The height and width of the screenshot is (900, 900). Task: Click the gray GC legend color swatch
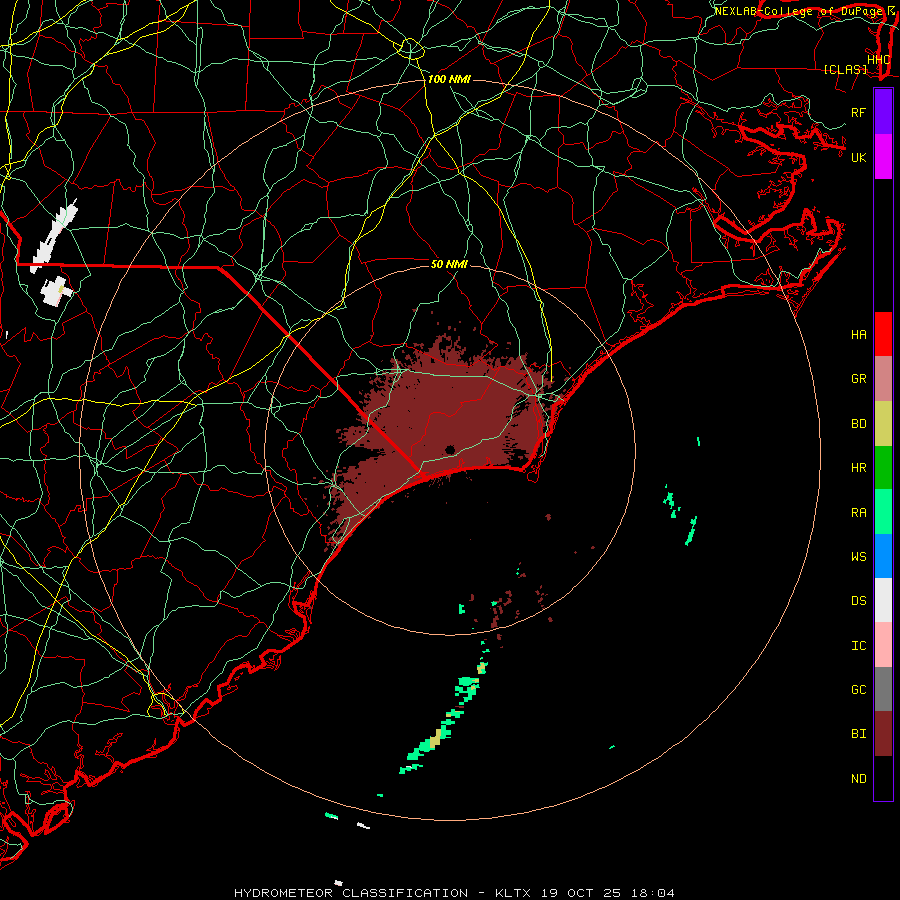pyautogui.click(x=883, y=689)
